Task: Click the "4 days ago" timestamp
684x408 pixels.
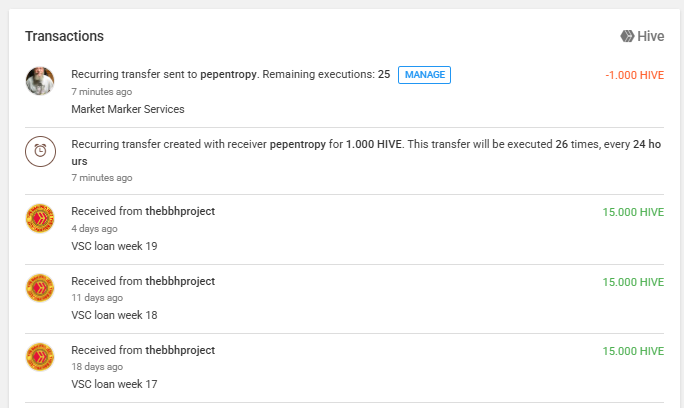Action: click(94, 229)
